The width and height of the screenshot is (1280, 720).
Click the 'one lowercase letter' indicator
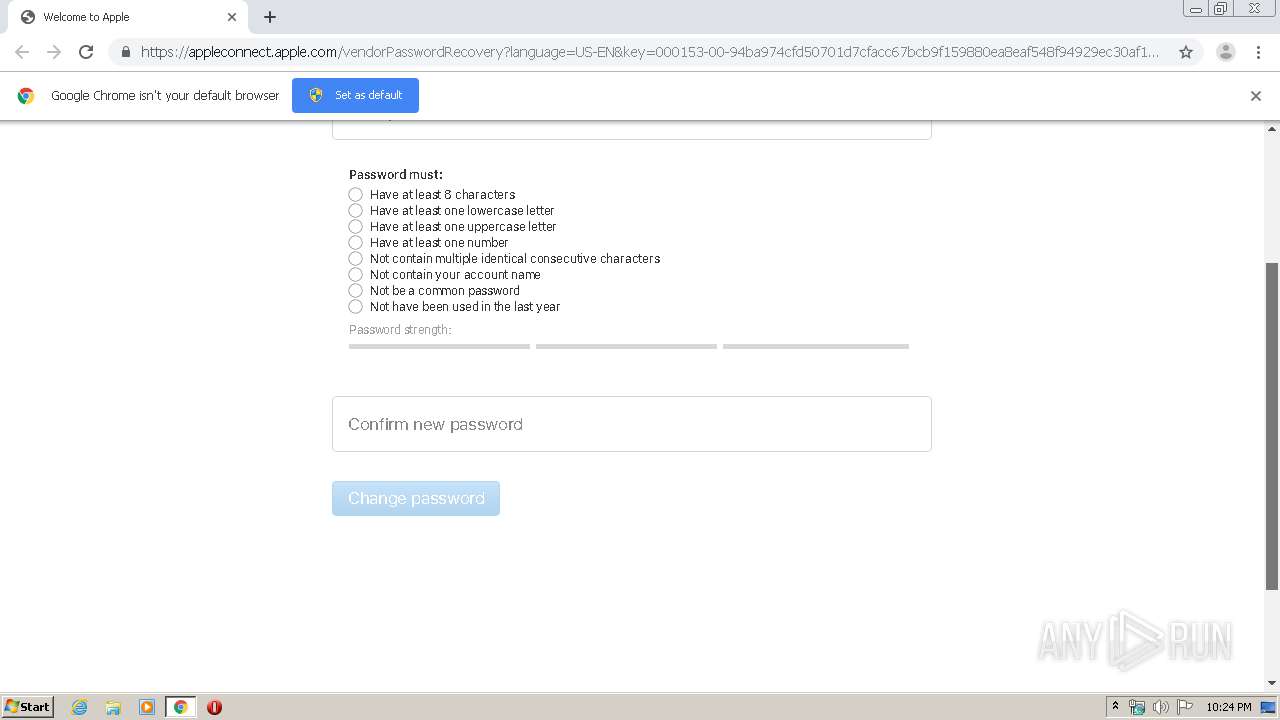(355, 210)
